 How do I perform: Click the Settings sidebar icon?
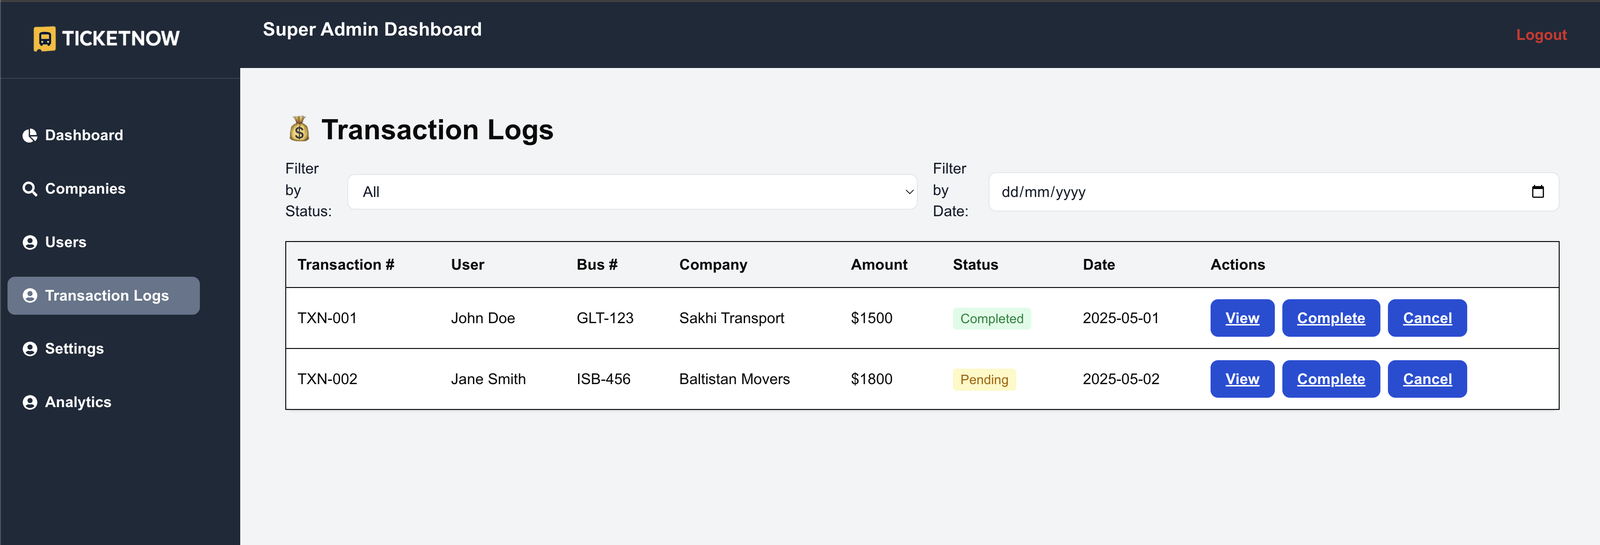pyautogui.click(x=30, y=349)
